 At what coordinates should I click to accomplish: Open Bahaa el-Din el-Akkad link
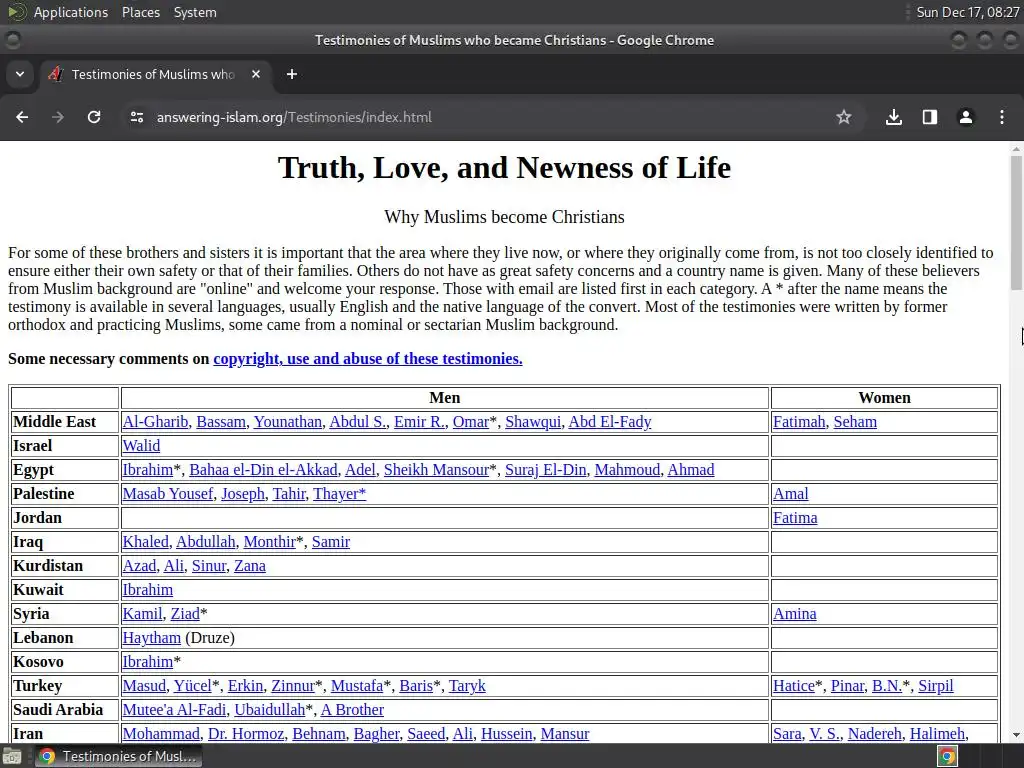point(263,470)
